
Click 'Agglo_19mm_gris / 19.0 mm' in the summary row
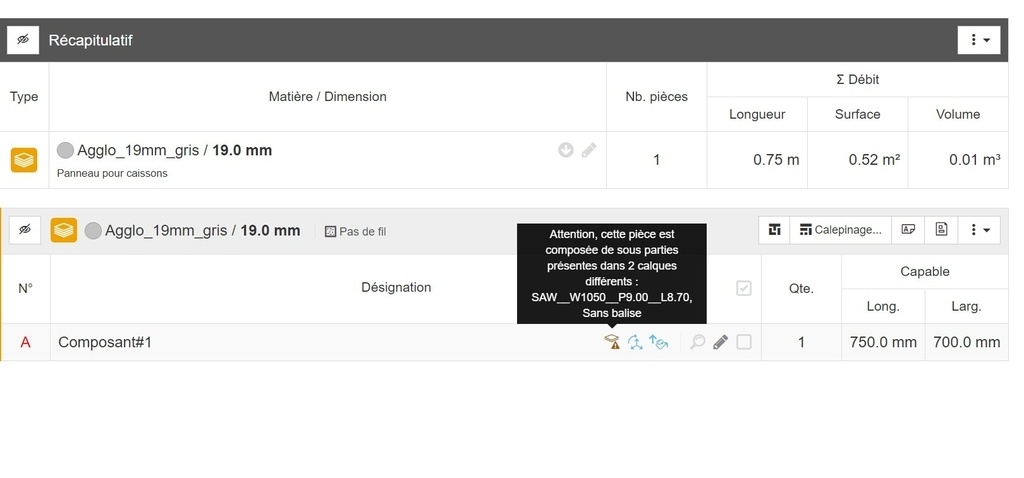[x=174, y=150]
